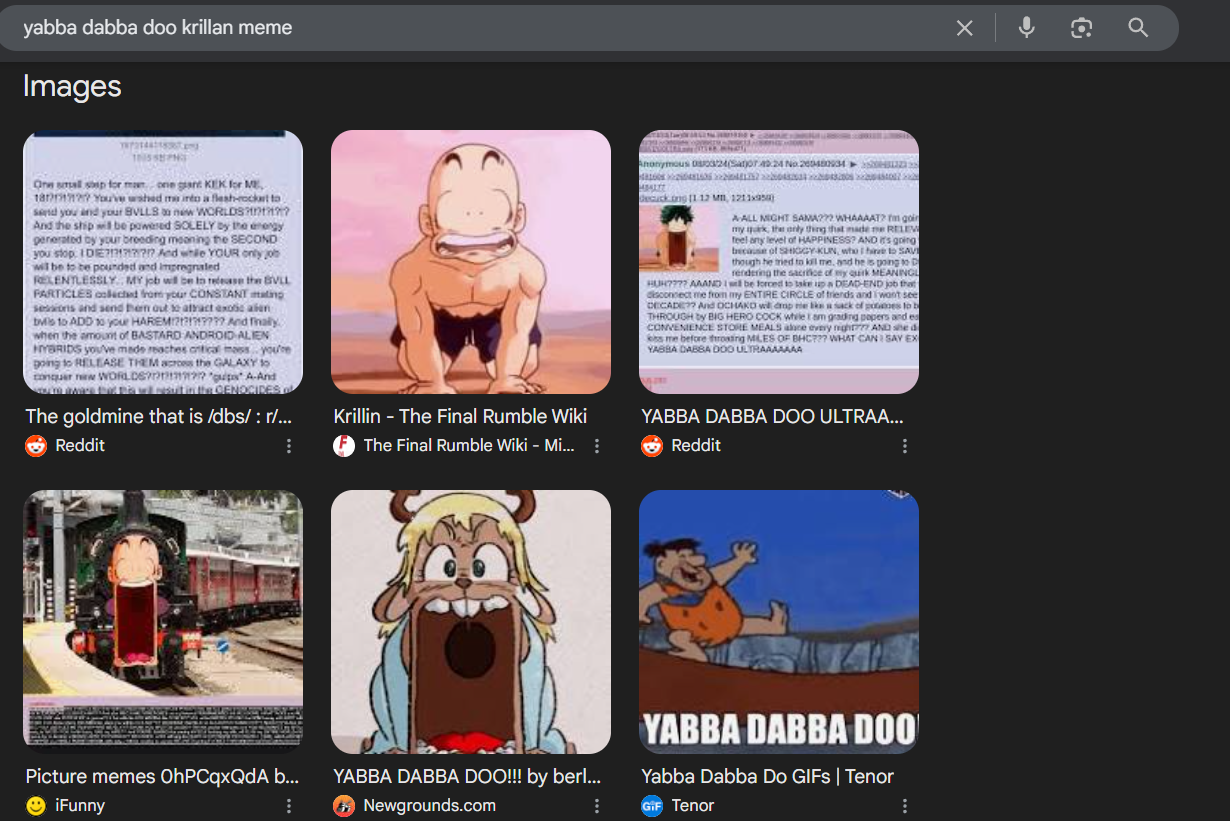Viewport: 1230px width, 821px height.
Task: Open more options for the iFunny result
Action: click(289, 806)
